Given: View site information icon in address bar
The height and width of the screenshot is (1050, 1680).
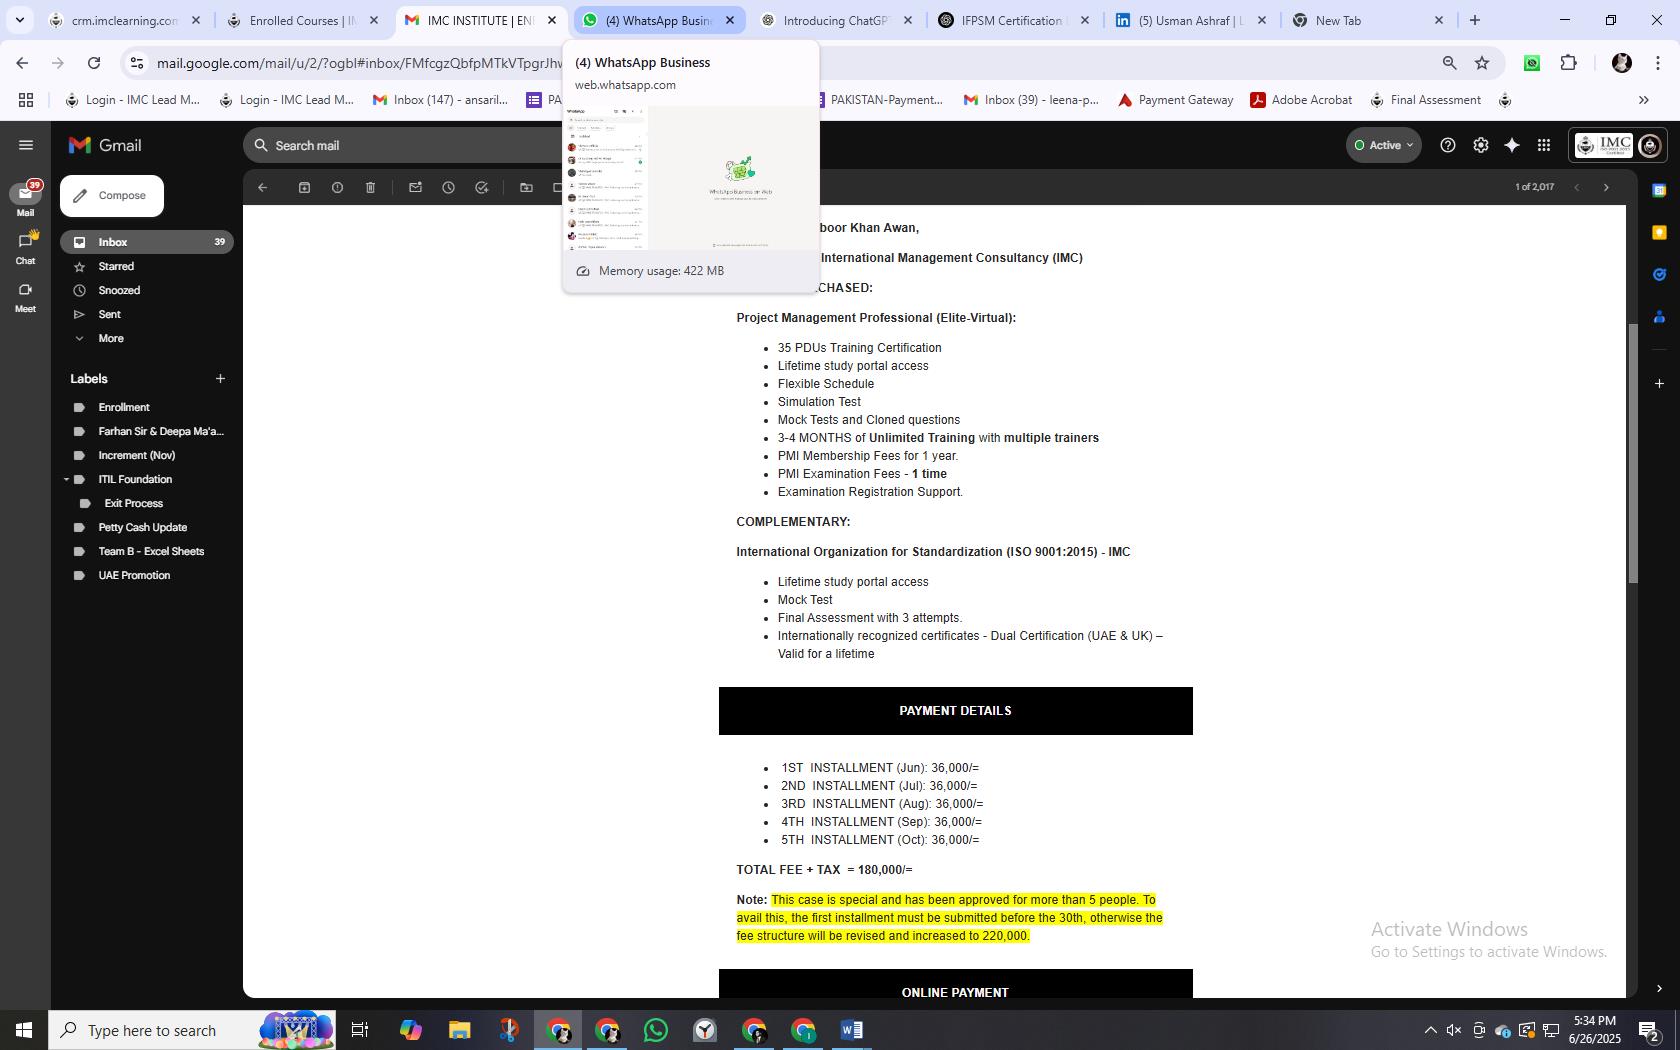Looking at the screenshot, I should tap(137, 63).
